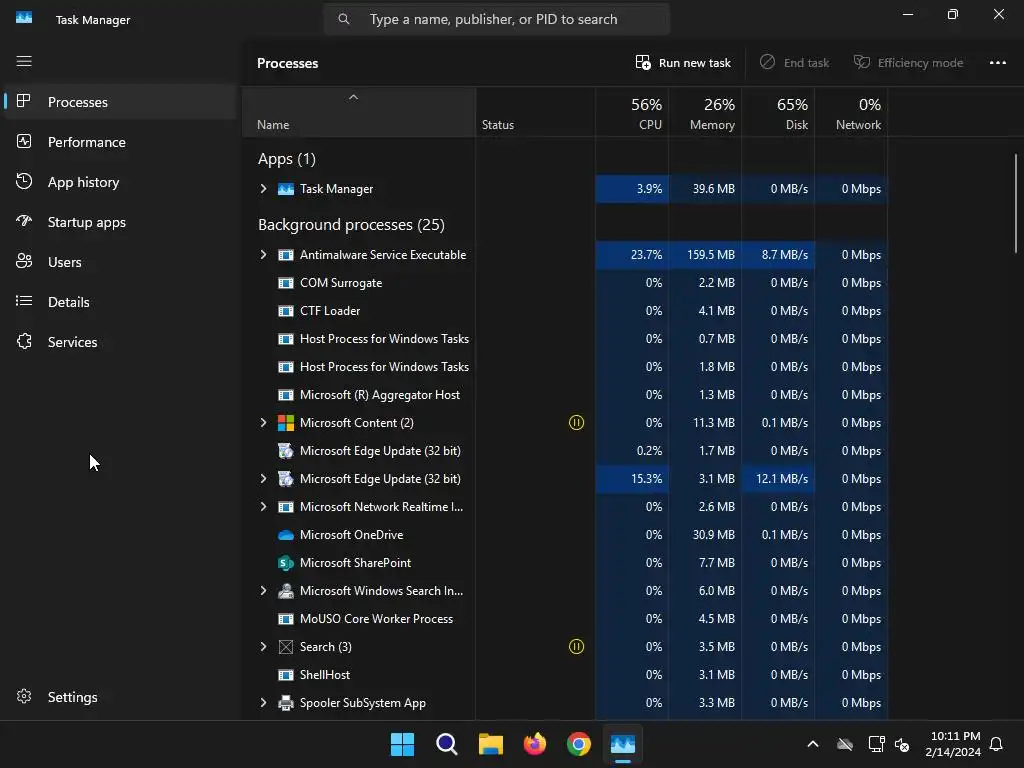Click the End task button
This screenshot has width=1024, height=768.
794,63
